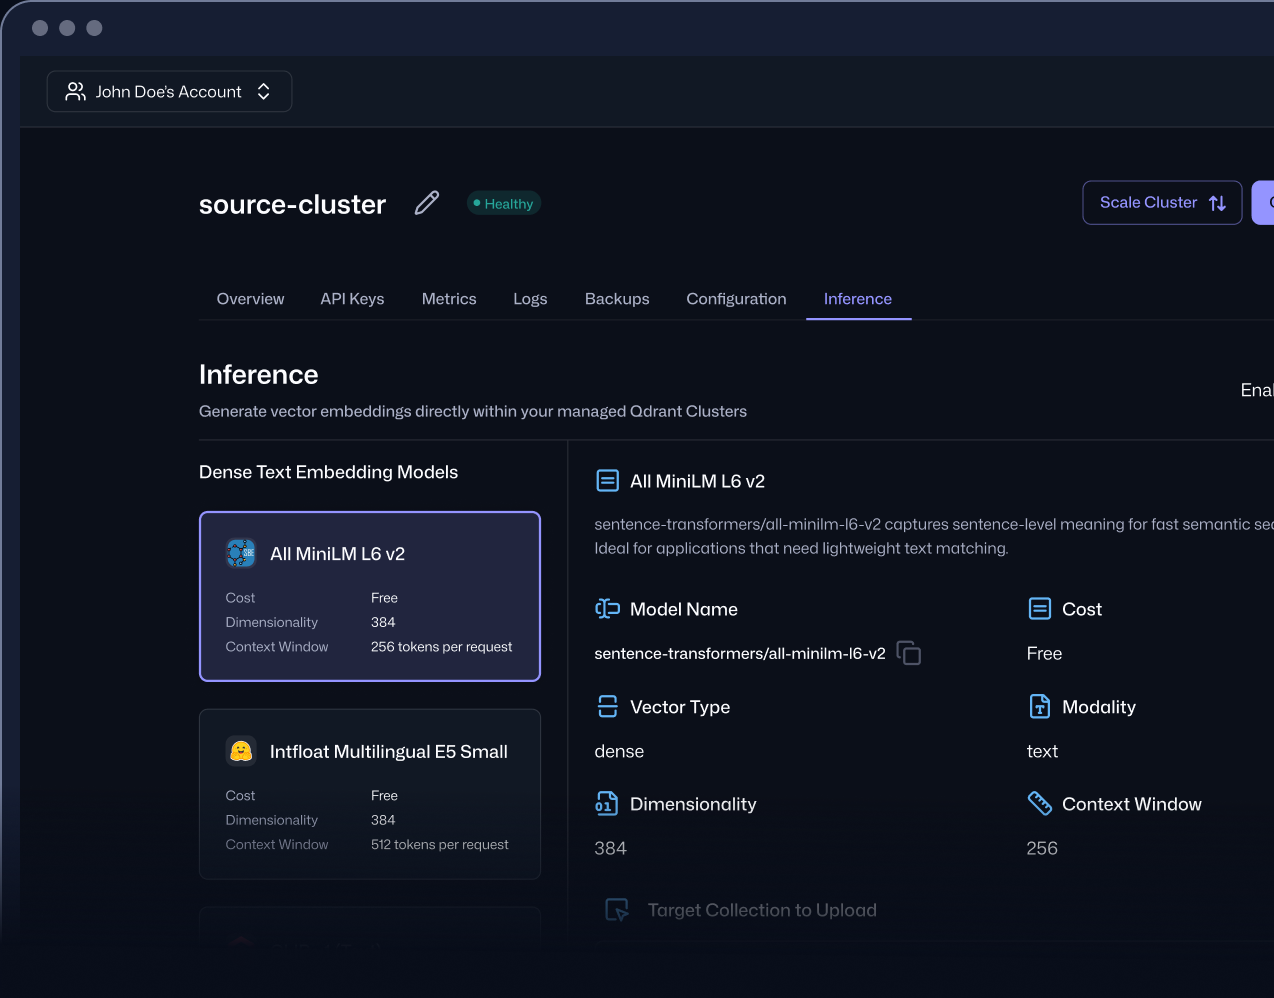Click 'Dimensionality' label in the All MiniLM card
Image resolution: width=1274 pixels, height=998 pixels.
point(272,622)
